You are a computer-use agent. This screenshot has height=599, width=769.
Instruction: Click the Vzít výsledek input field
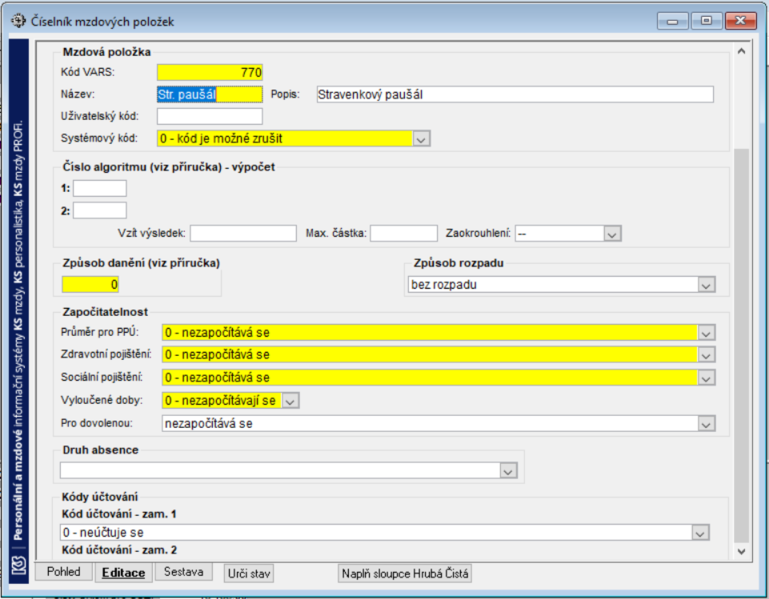(243, 234)
